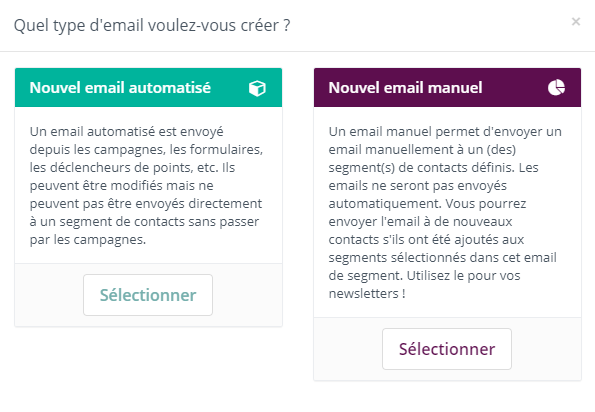The image size is (595, 412).
Task: Close the email type dialog with the X
Action: [576, 22]
